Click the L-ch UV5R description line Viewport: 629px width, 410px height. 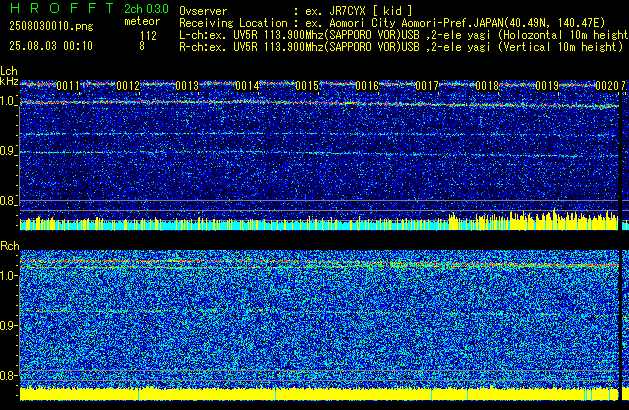pos(404,35)
